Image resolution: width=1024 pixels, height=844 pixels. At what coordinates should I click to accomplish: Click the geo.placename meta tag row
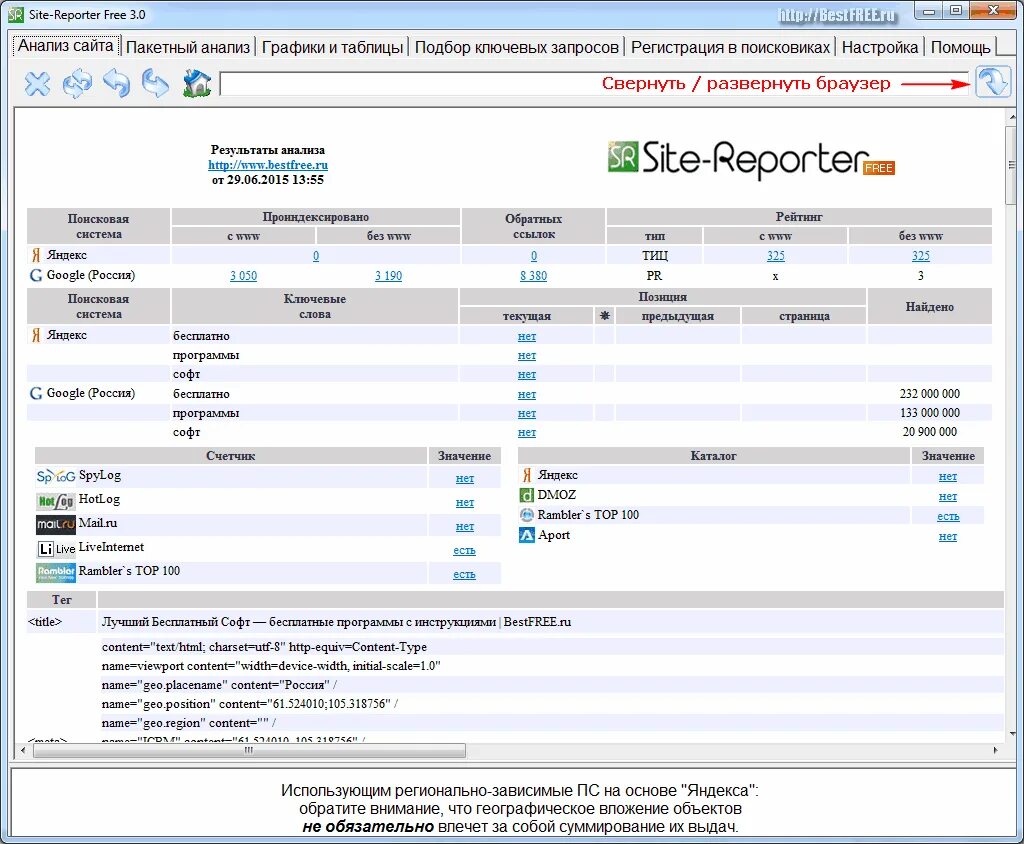coord(551,685)
